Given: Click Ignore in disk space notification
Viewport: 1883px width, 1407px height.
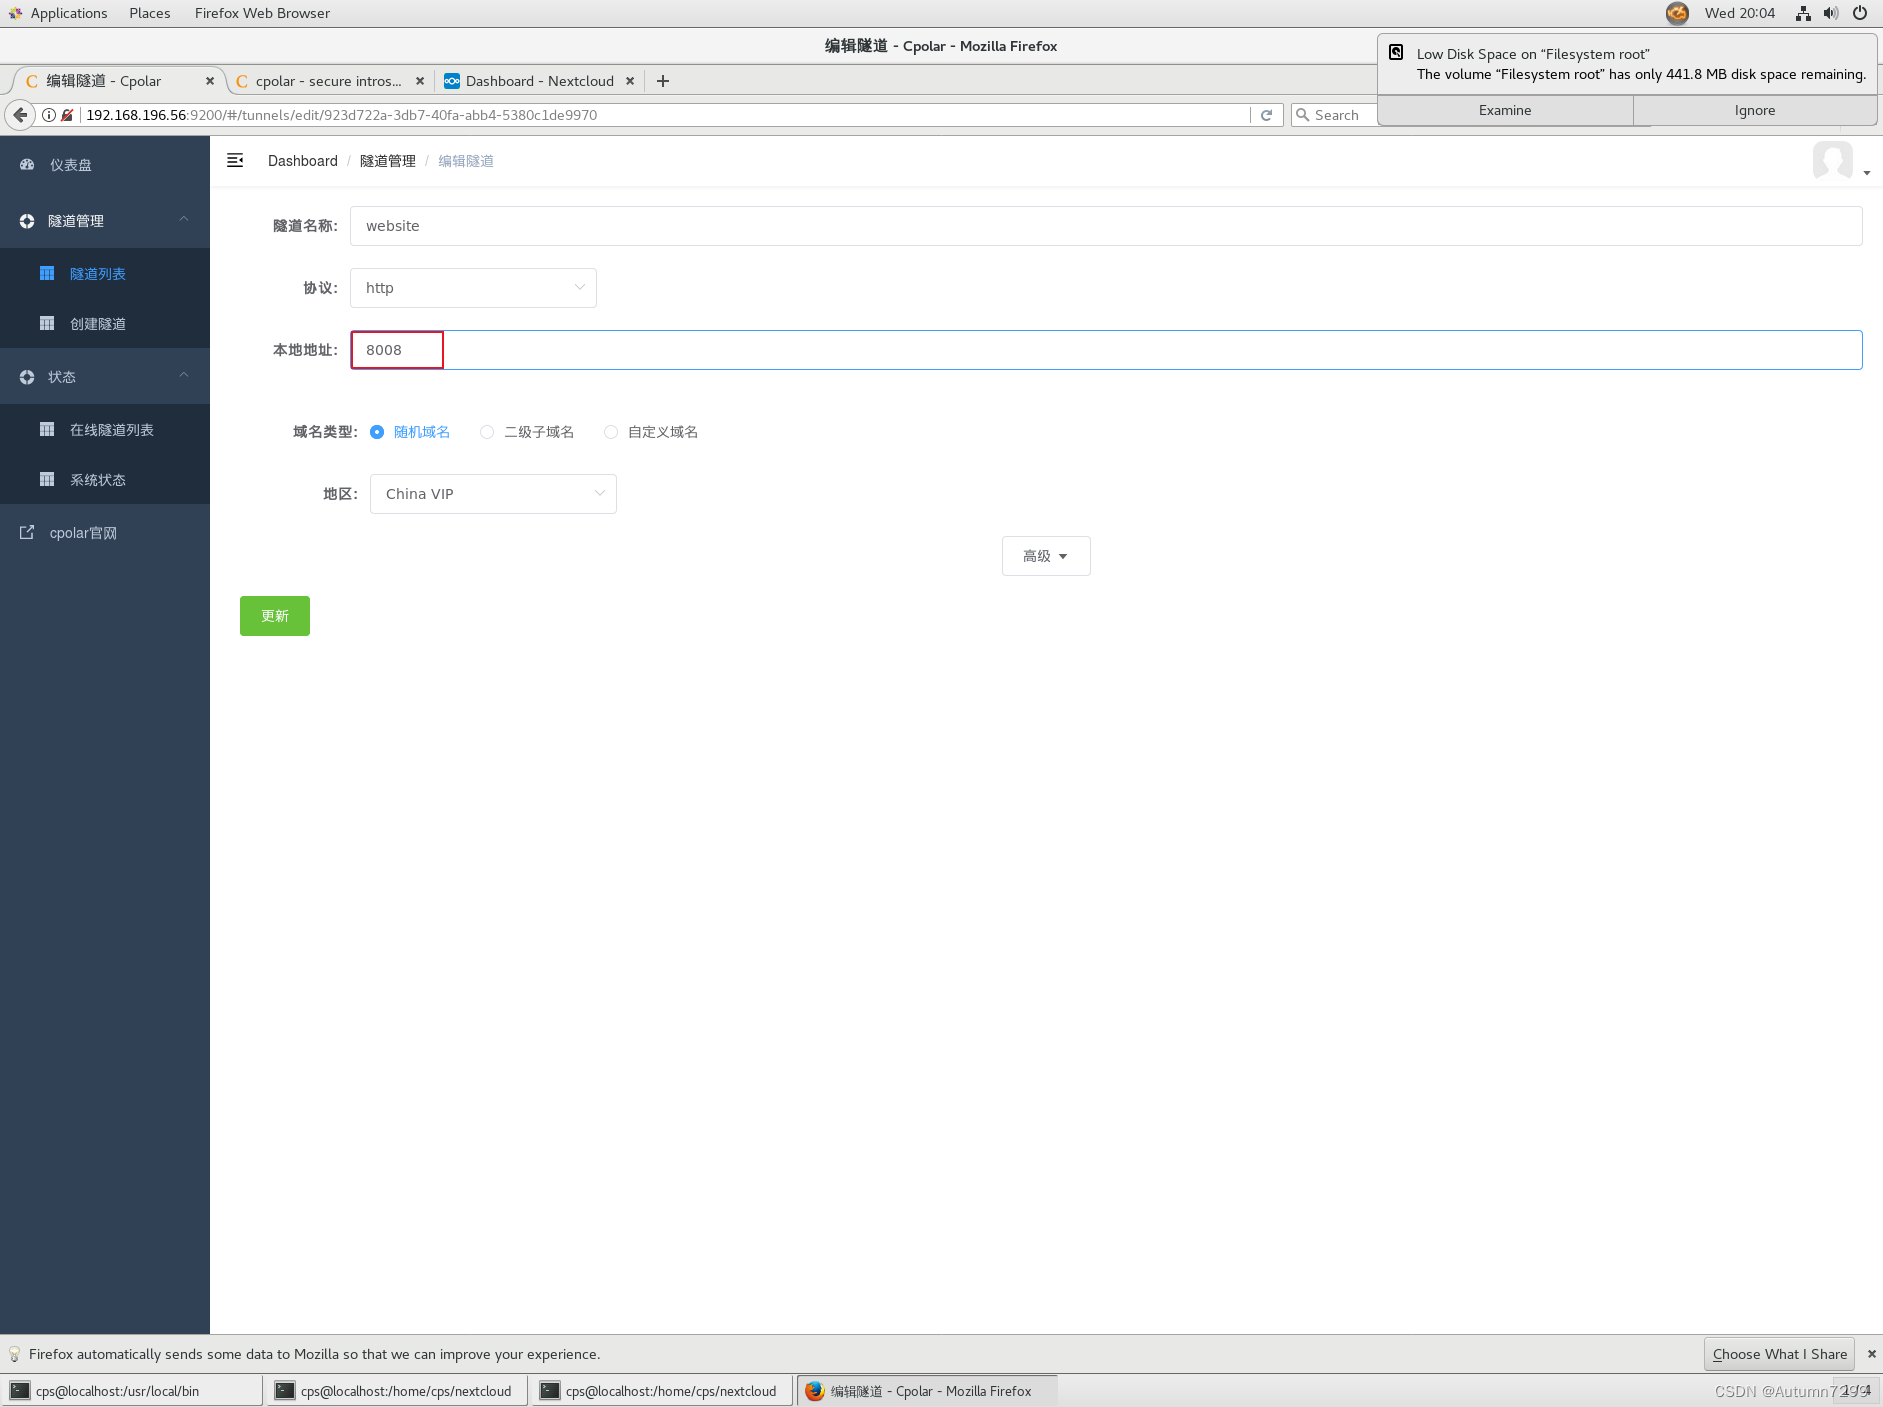Looking at the screenshot, I should (1755, 110).
